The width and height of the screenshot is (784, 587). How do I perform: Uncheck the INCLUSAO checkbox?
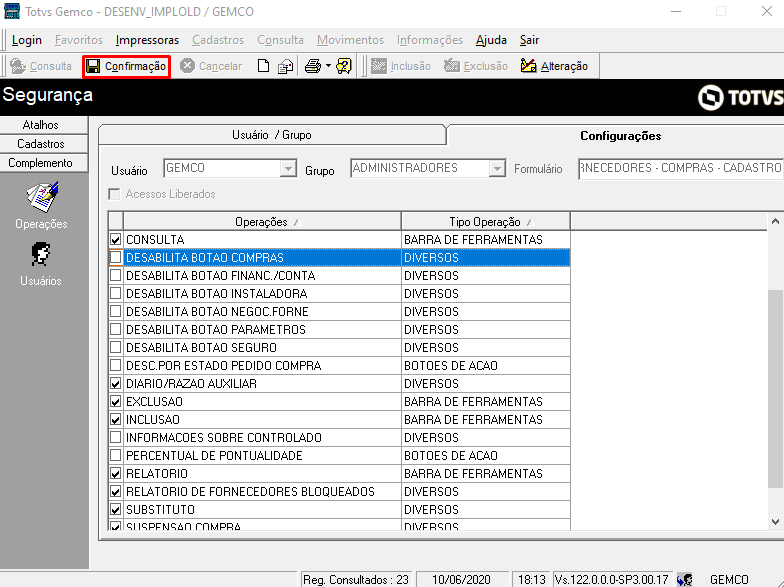point(116,420)
